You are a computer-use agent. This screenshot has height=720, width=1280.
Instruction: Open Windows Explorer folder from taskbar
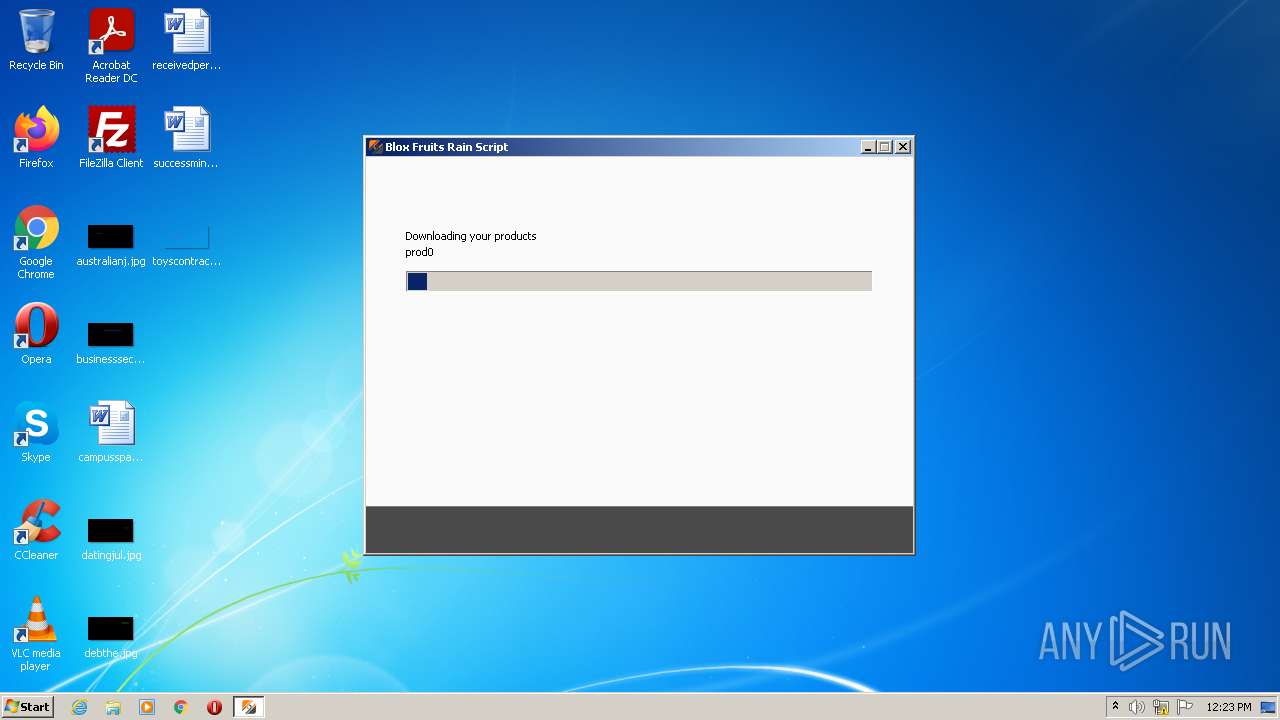(x=113, y=707)
